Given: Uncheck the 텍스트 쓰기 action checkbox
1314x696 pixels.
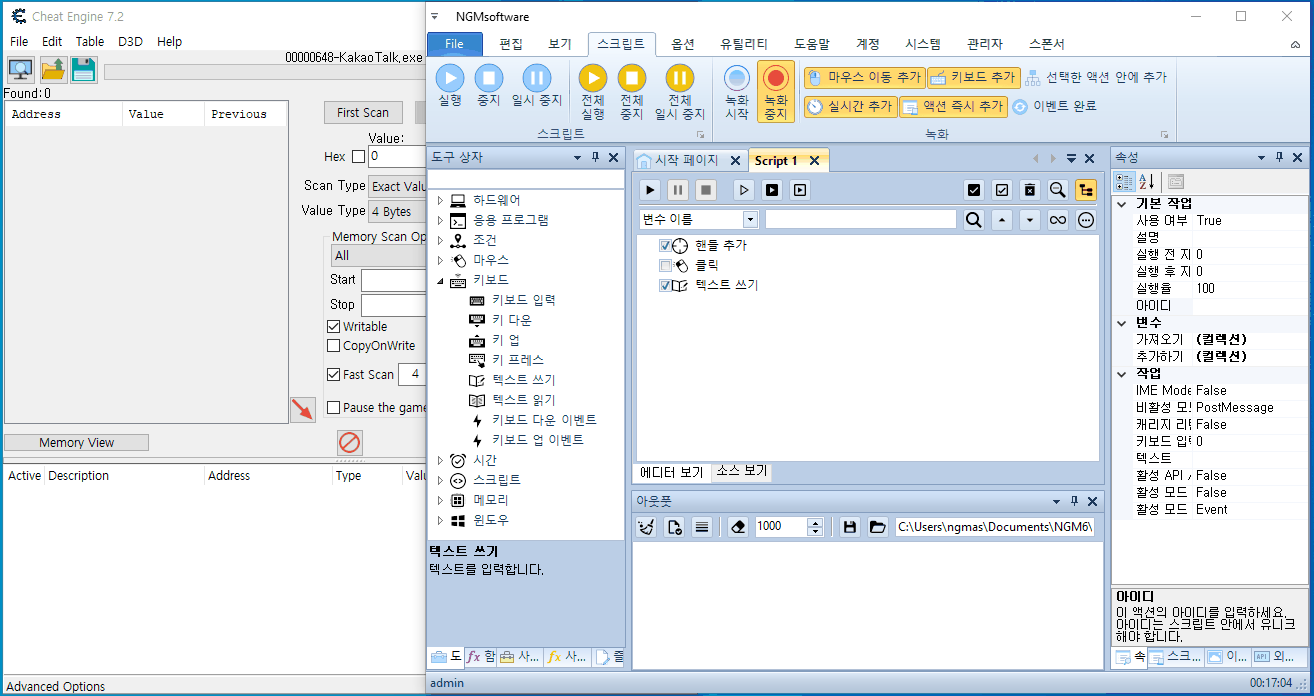Looking at the screenshot, I should pos(665,286).
